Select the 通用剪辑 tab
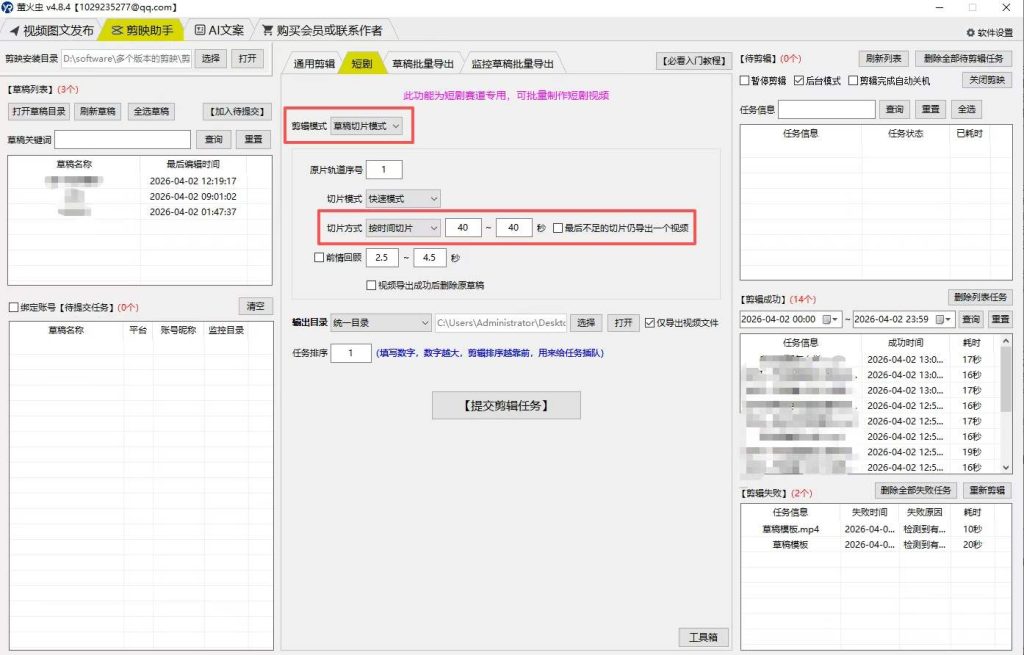1024x655 pixels. tap(314, 63)
